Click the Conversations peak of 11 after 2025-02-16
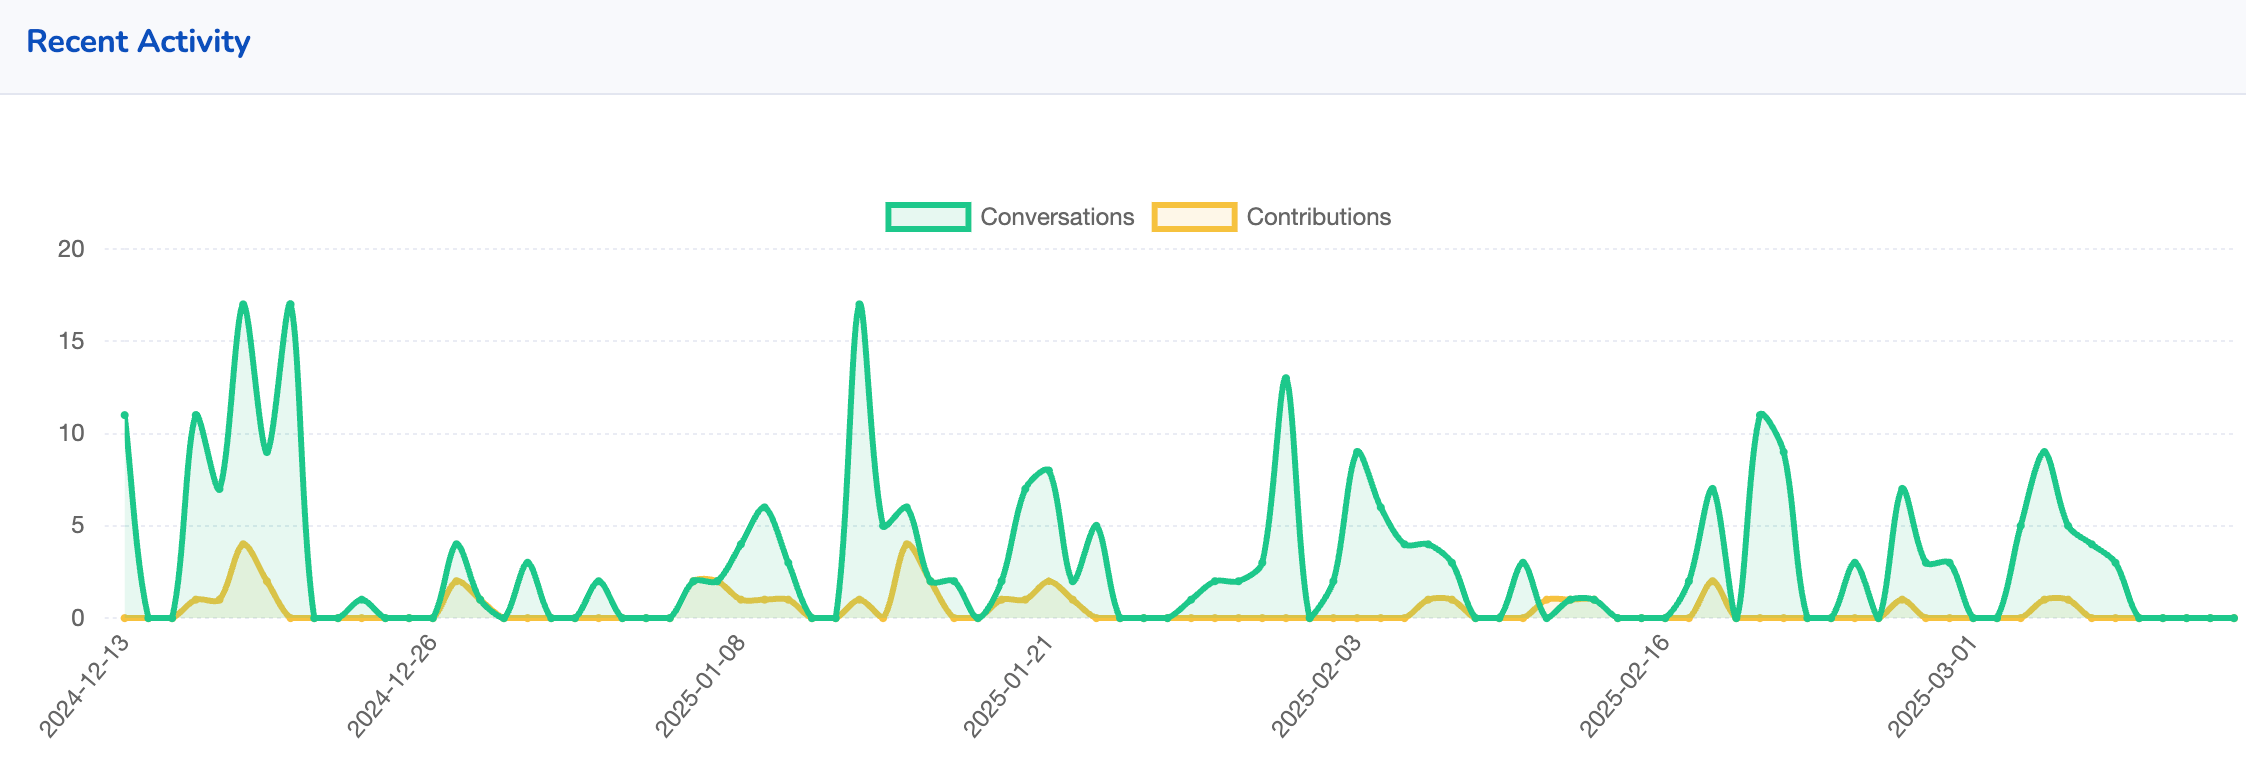 [x=1760, y=415]
